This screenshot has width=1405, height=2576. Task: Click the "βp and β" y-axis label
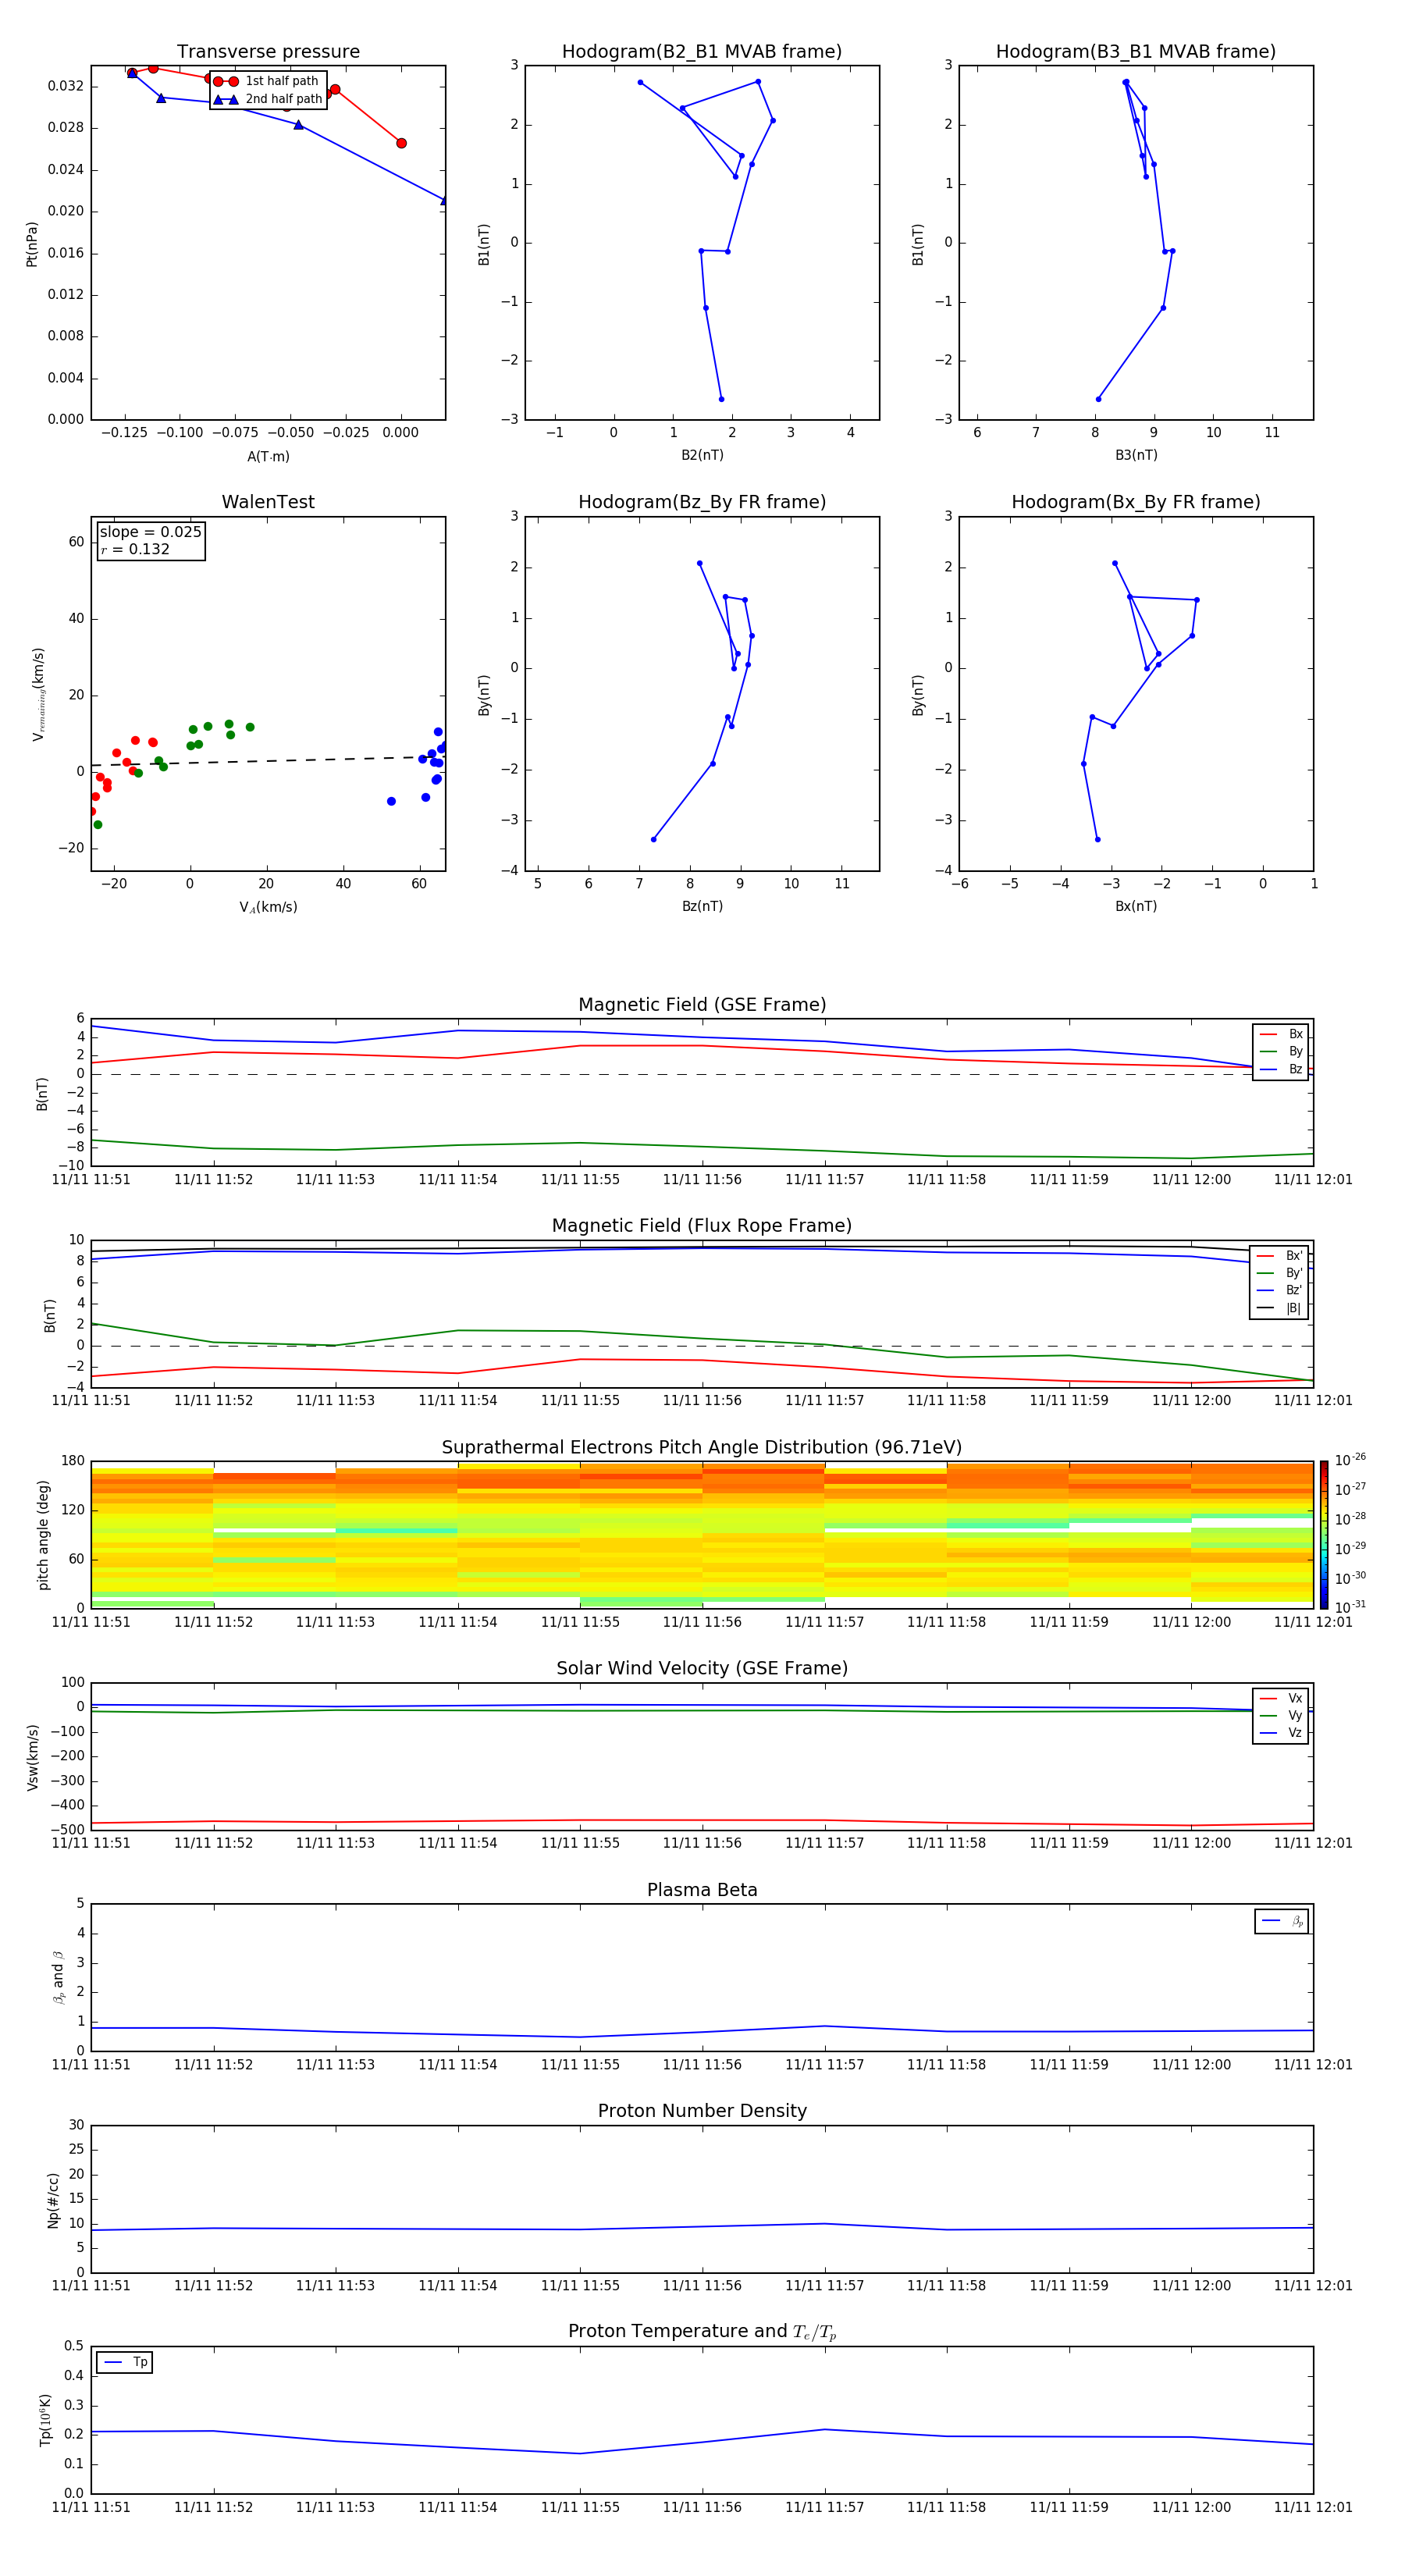click(58, 1977)
